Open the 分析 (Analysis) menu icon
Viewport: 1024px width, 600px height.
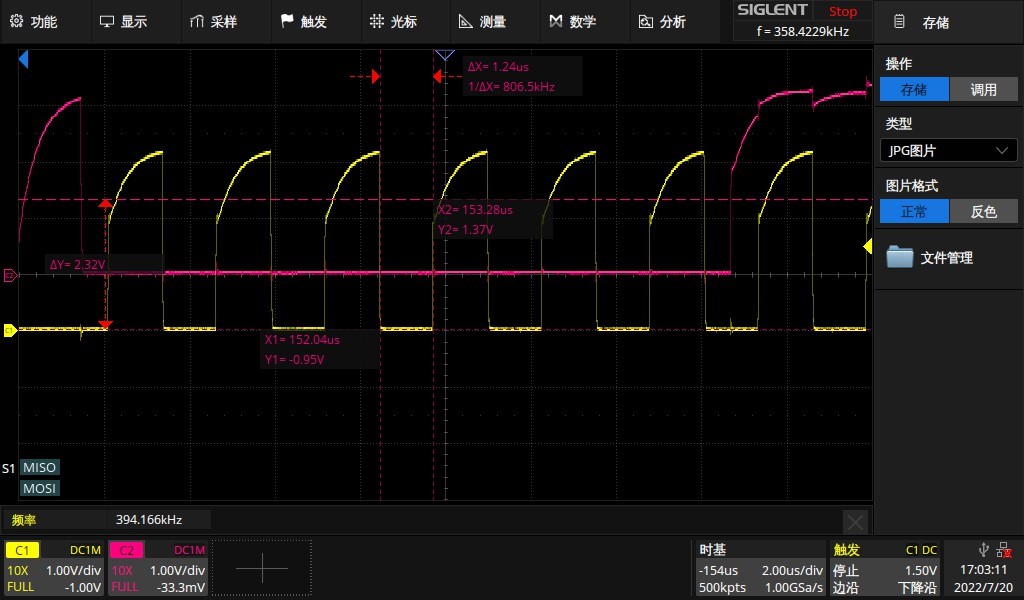click(x=665, y=20)
